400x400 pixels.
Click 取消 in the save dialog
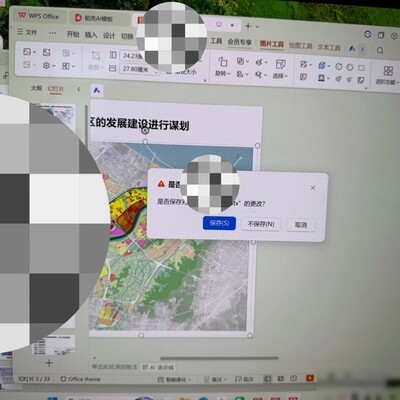click(x=301, y=225)
